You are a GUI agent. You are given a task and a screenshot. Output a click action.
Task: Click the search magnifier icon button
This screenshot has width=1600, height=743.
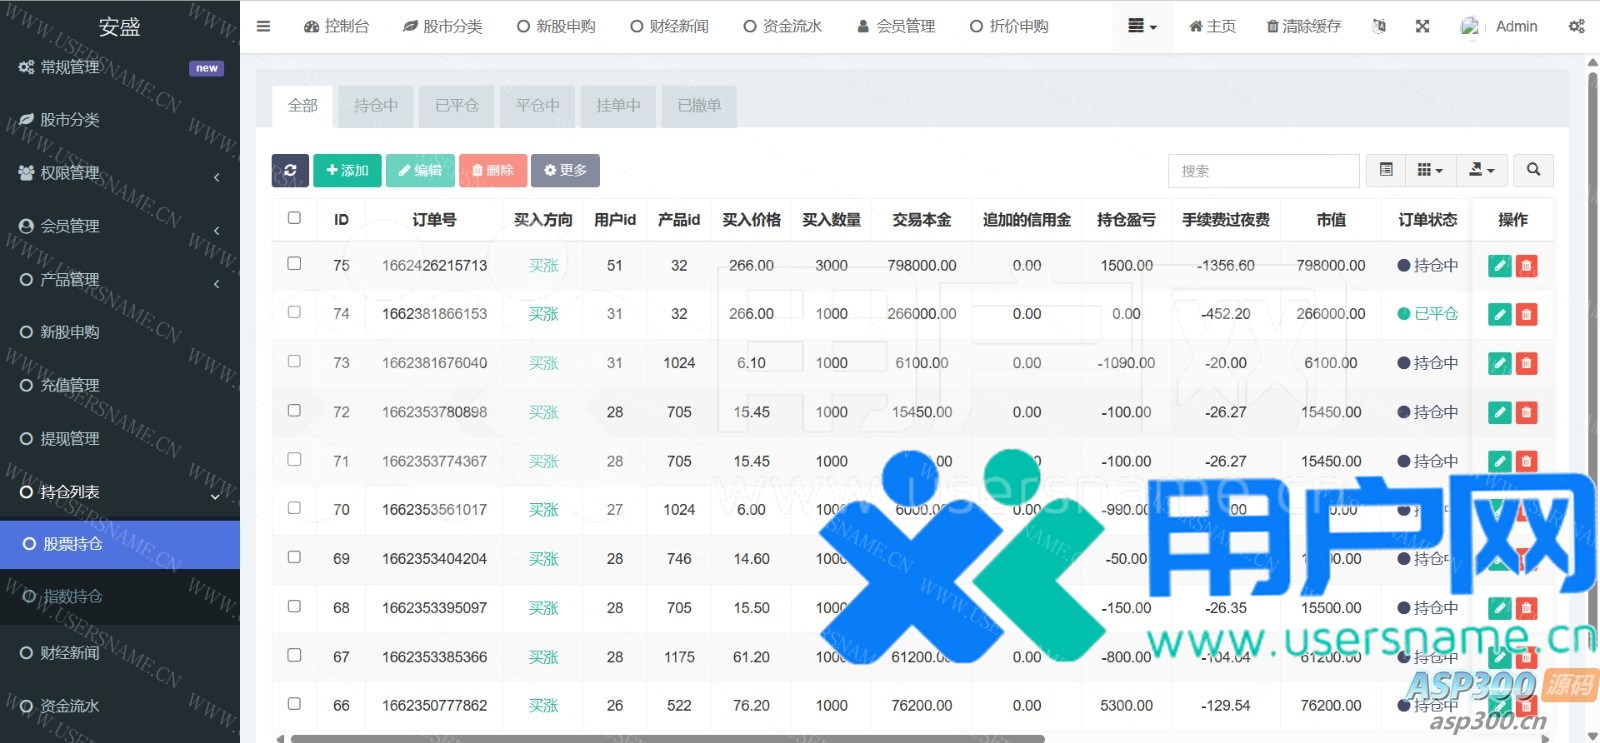1533,170
